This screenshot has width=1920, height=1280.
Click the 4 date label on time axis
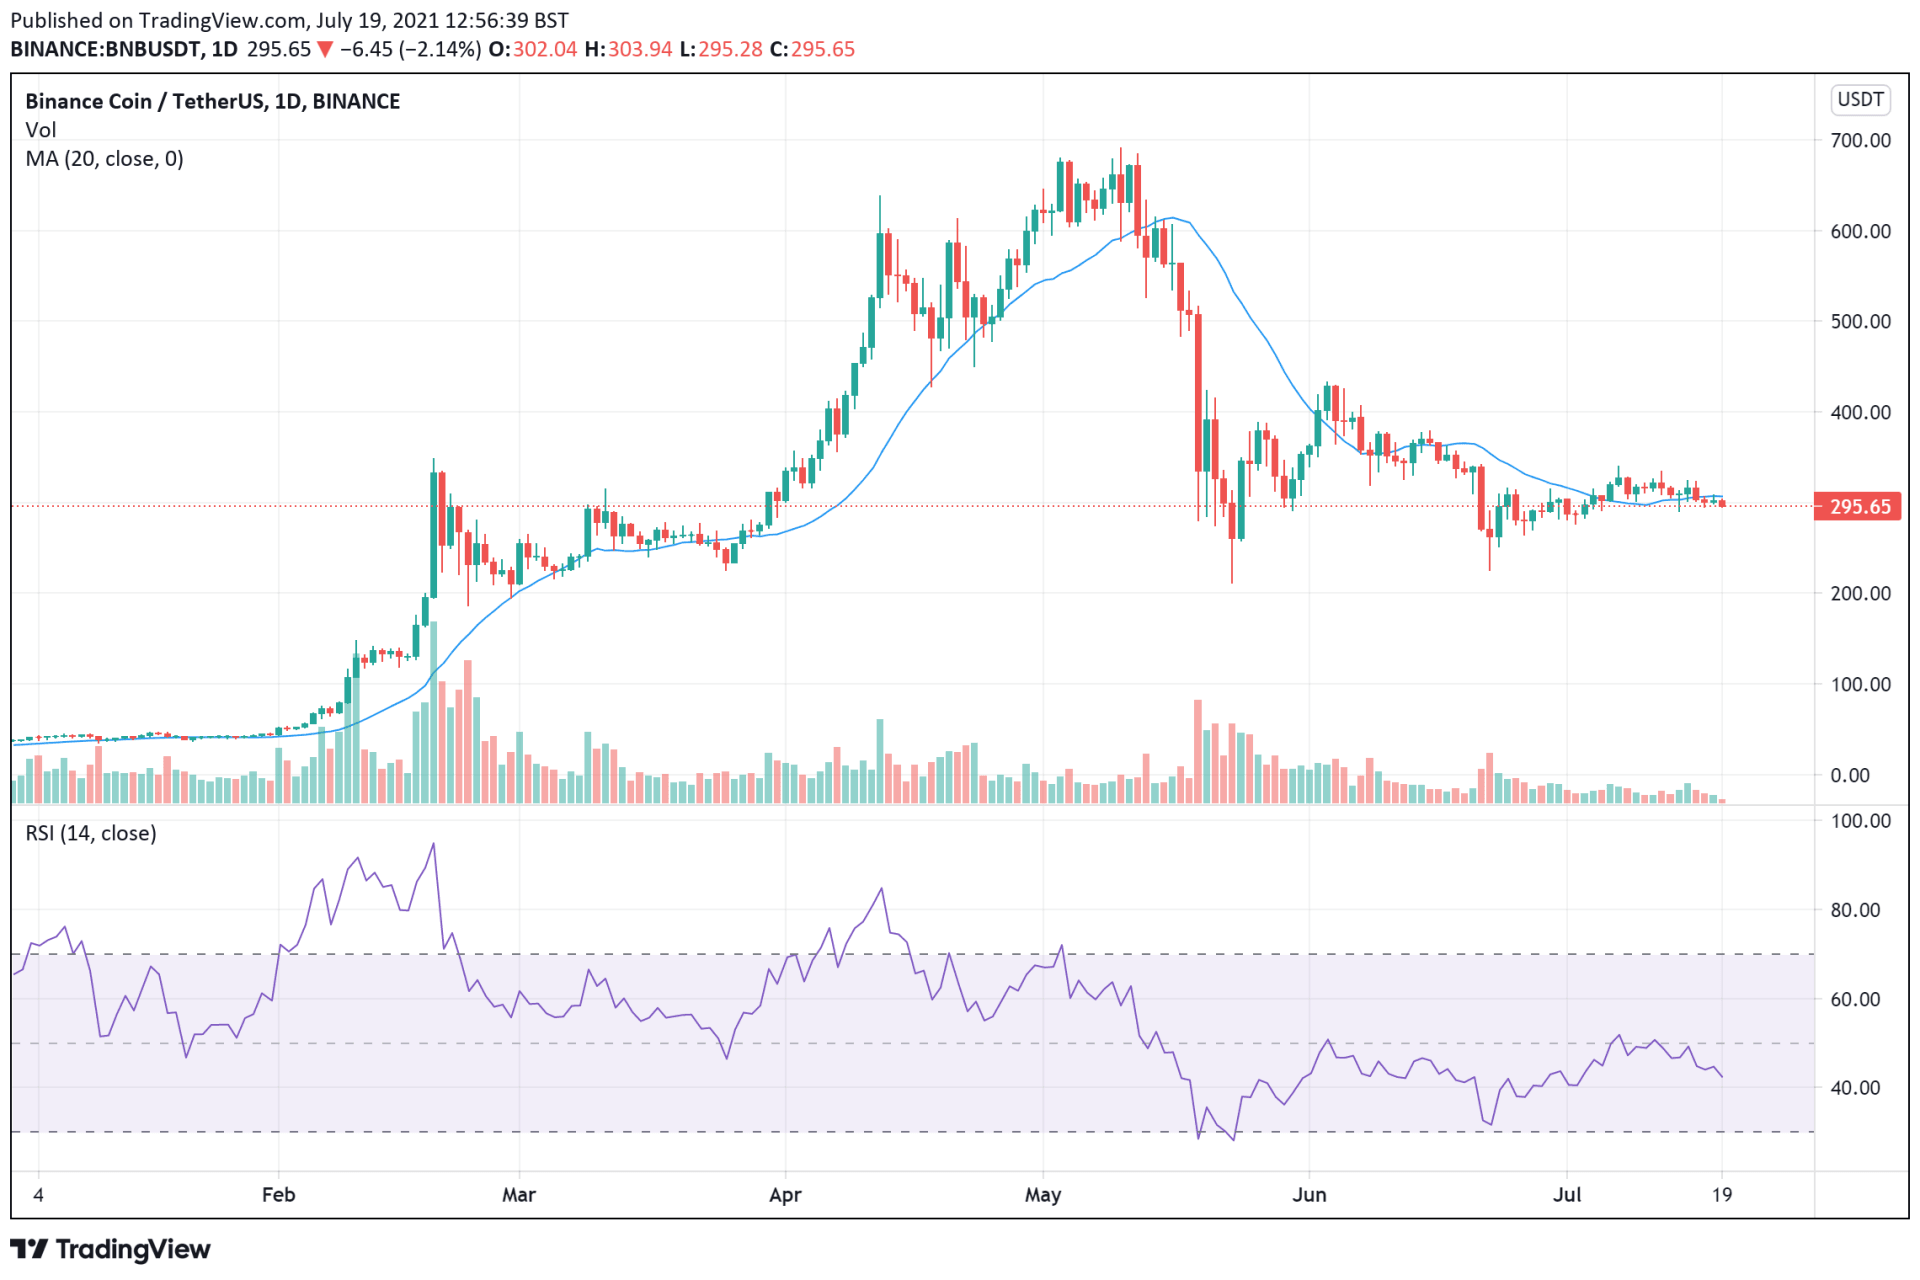(x=38, y=1195)
